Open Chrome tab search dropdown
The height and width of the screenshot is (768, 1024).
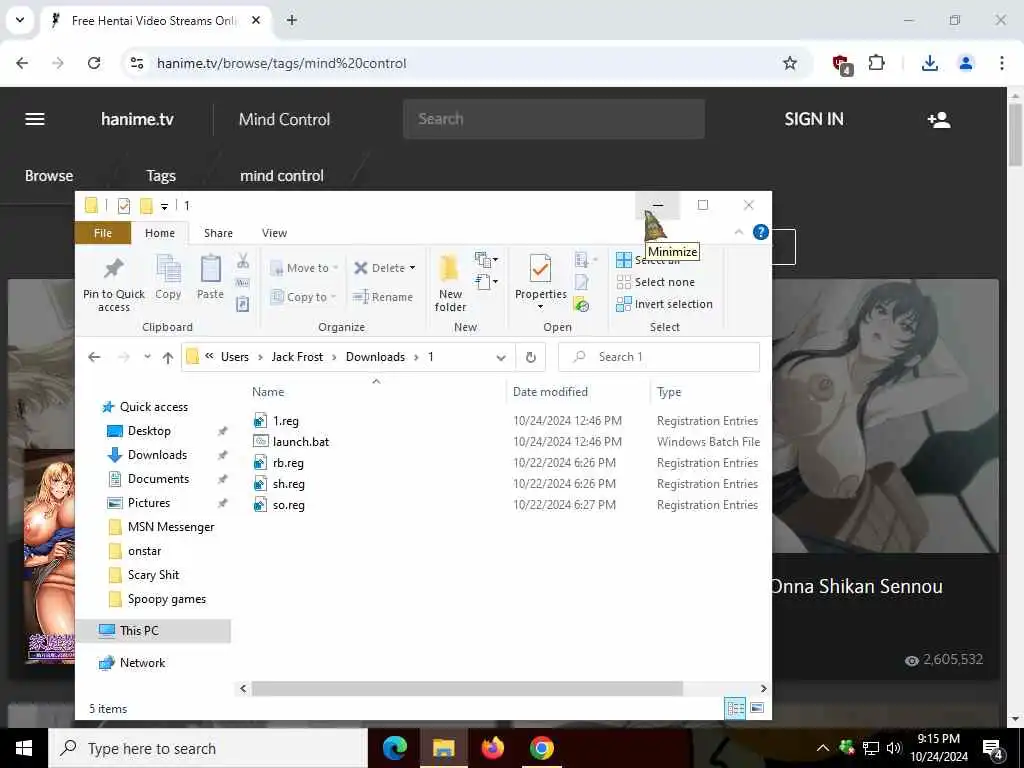click(x=20, y=20)
